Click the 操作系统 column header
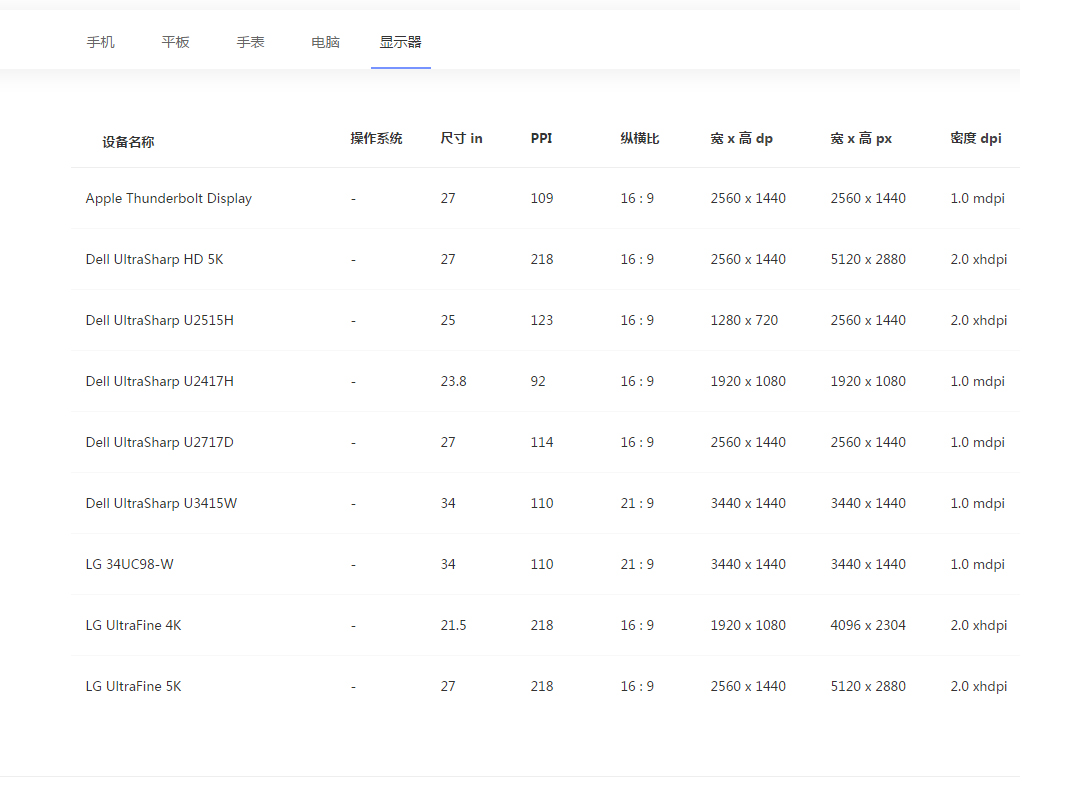 (x=376, y=138)
